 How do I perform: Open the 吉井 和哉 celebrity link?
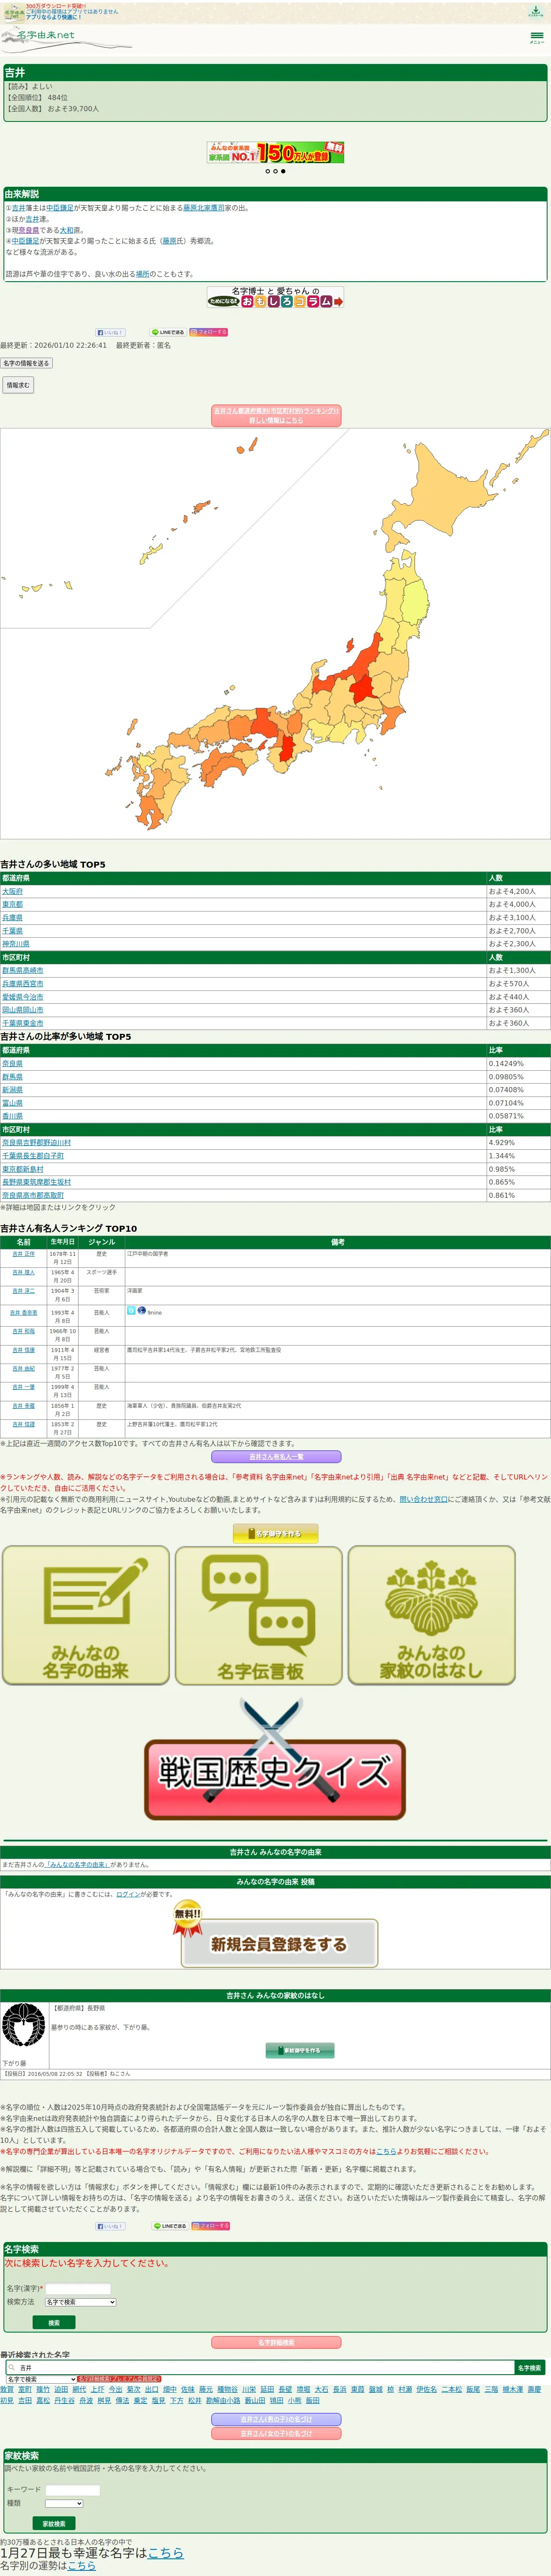(23, 1332)
